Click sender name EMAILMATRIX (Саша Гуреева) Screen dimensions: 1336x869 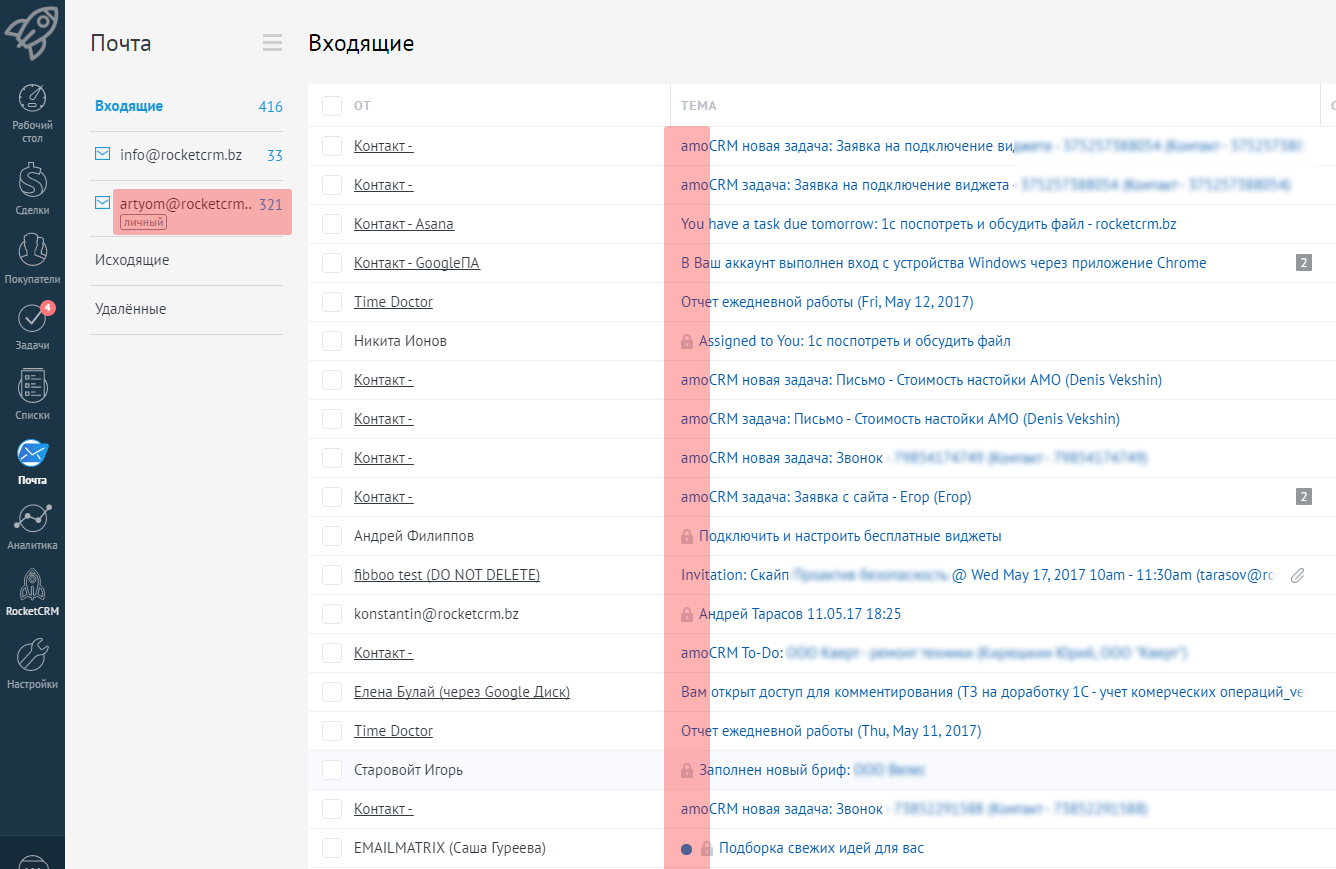pyautogui.click(x=450, y=848)
